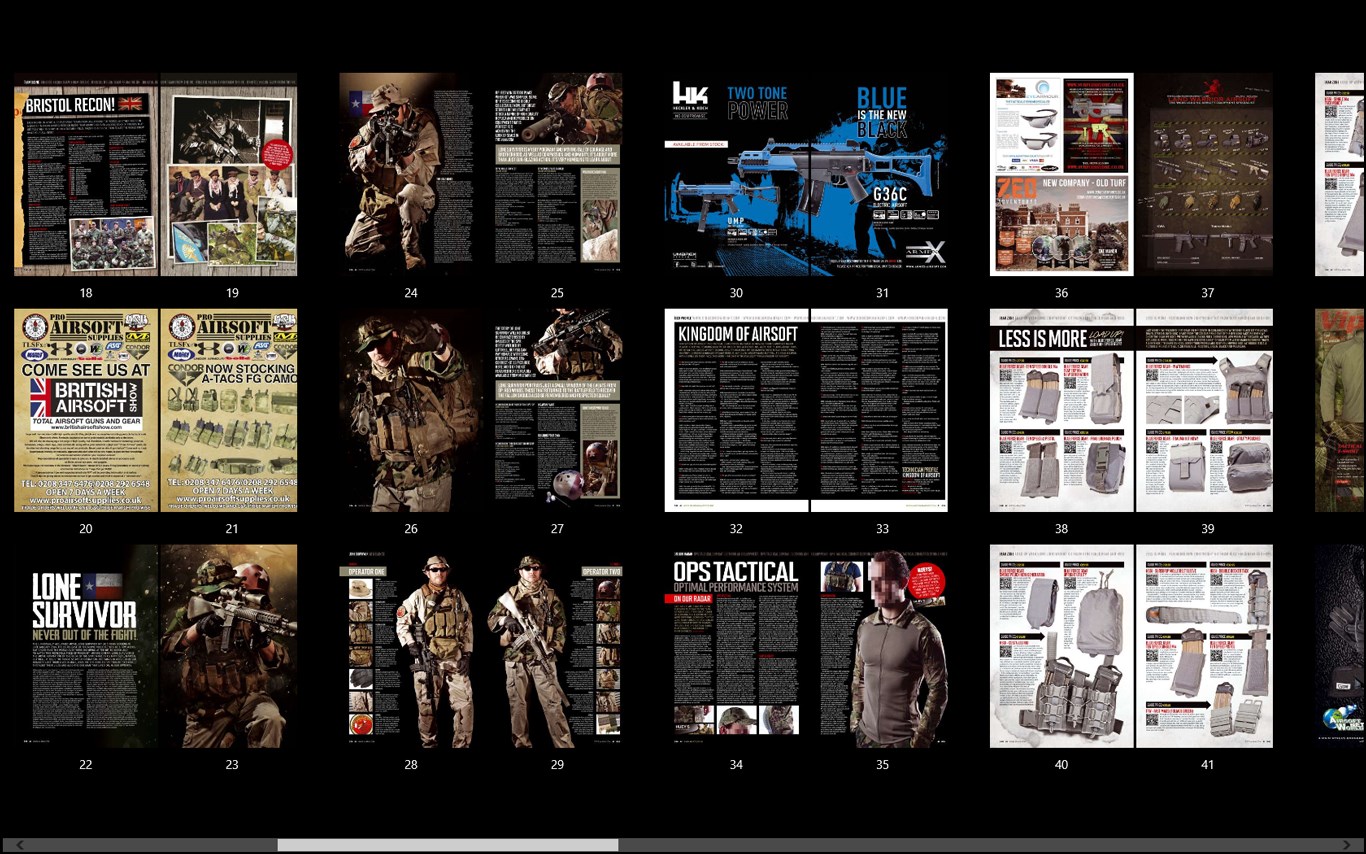Open the page 23 thumbnail of soldier aiming rifle
This screenshot has height=854, width=1366.
click(229, 646)
